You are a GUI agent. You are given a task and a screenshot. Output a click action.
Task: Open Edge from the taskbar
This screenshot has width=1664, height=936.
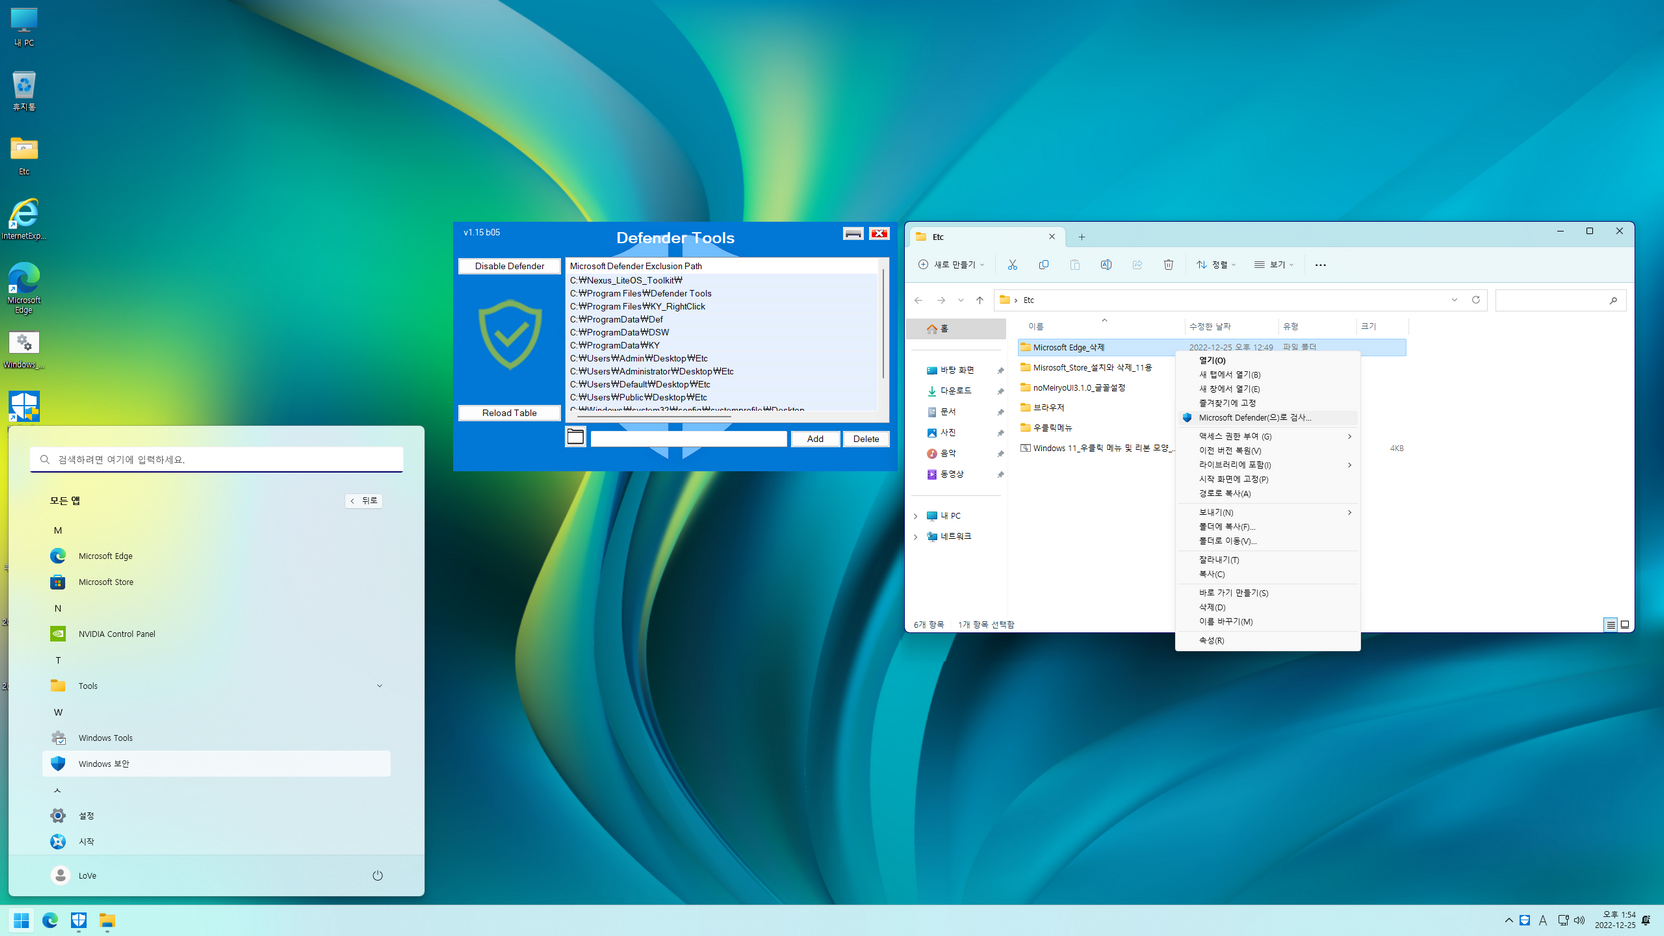[x=50, y=920]
